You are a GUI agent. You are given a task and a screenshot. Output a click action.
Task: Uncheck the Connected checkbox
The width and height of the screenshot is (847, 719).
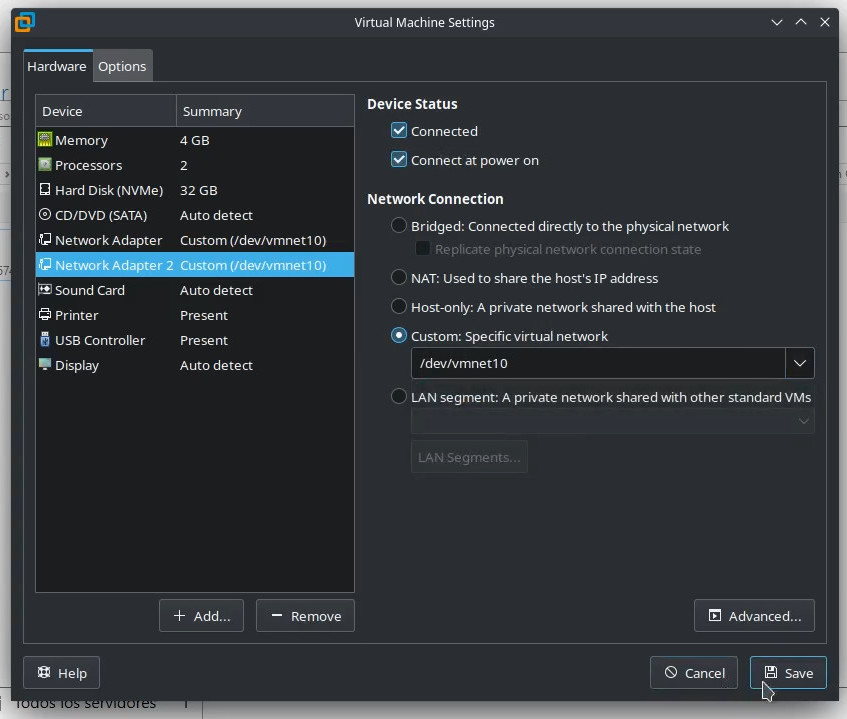pos(399,131)
